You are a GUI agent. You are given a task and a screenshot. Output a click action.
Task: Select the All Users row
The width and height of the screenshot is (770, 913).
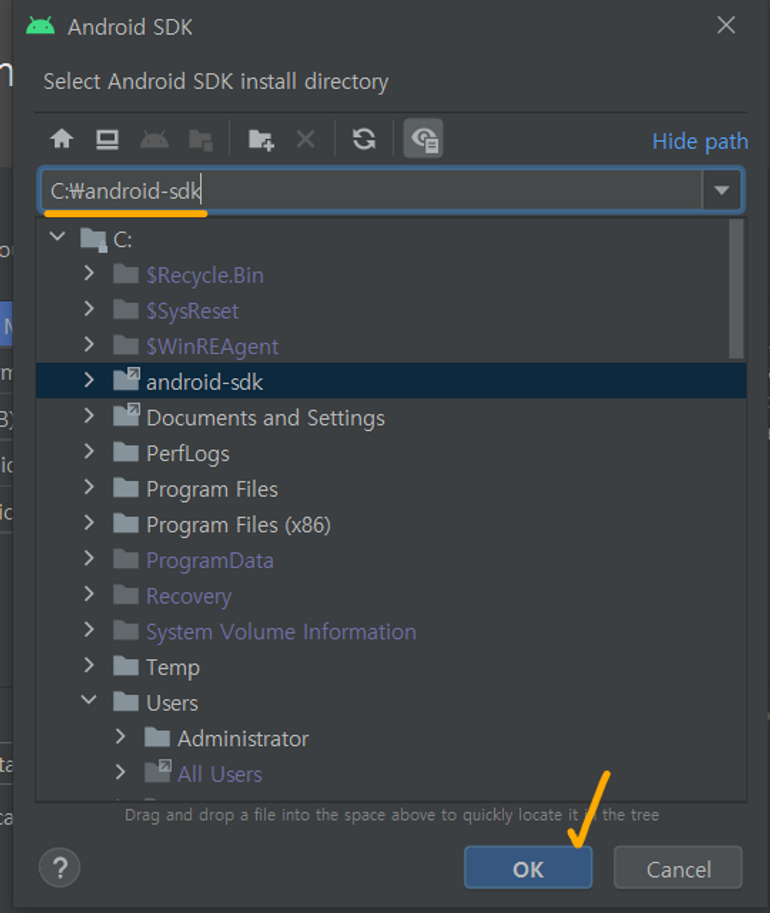tap(391, 774)
